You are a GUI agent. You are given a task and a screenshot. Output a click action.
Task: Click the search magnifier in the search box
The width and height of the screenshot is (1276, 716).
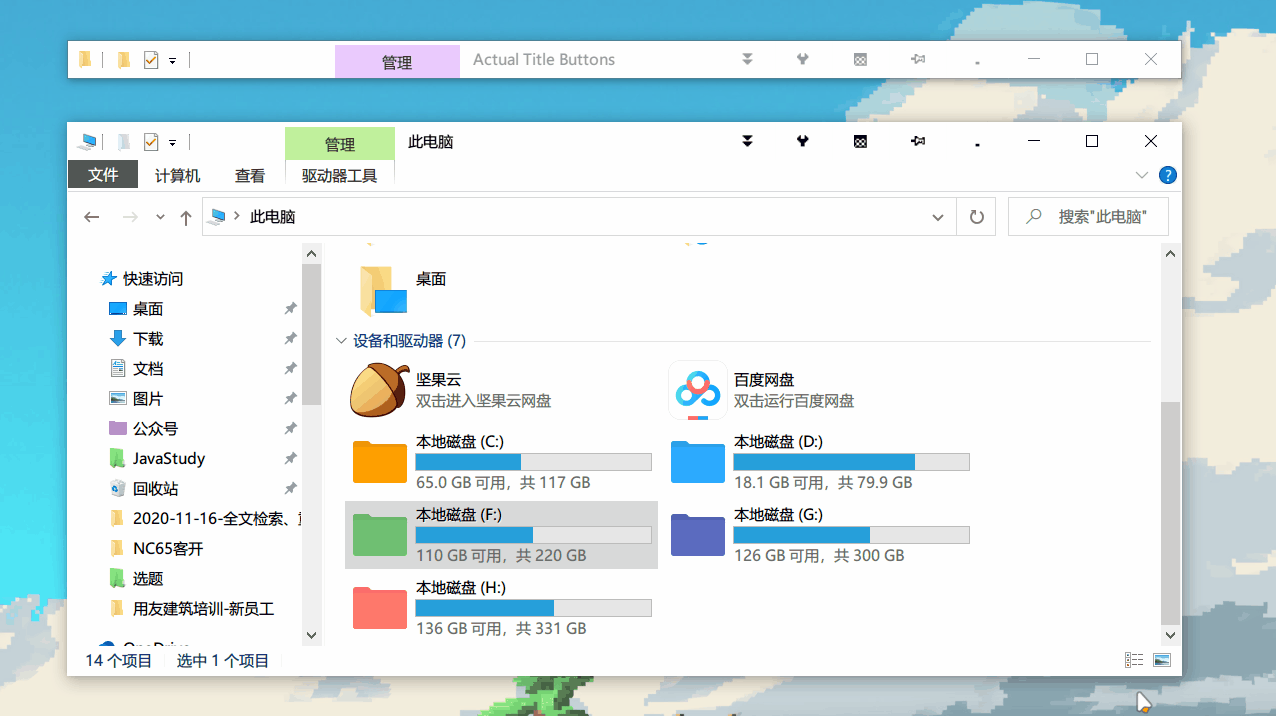[1032, 216]
